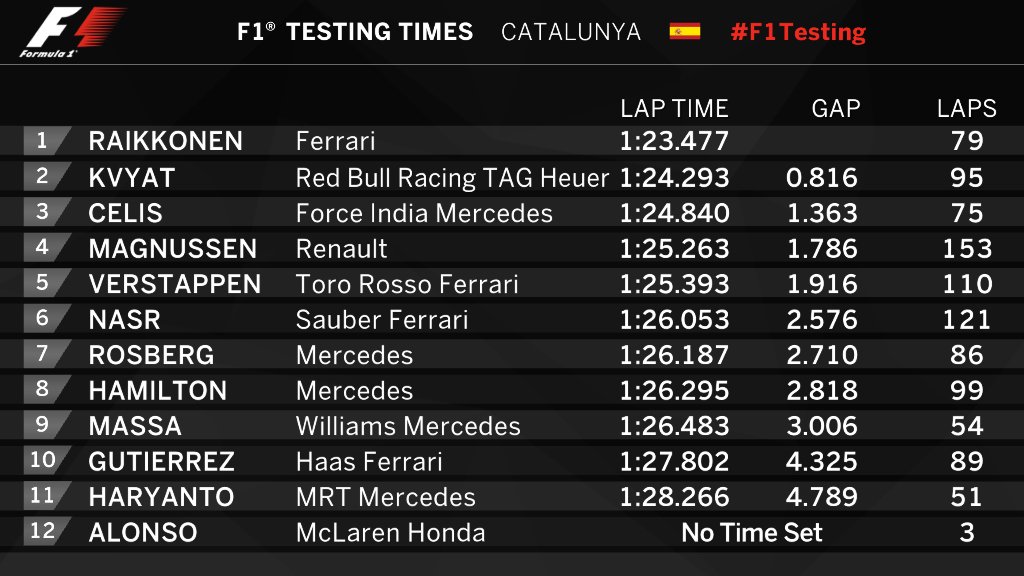
Task: Click the McLaren Honda team name
Action: (390, 533)
